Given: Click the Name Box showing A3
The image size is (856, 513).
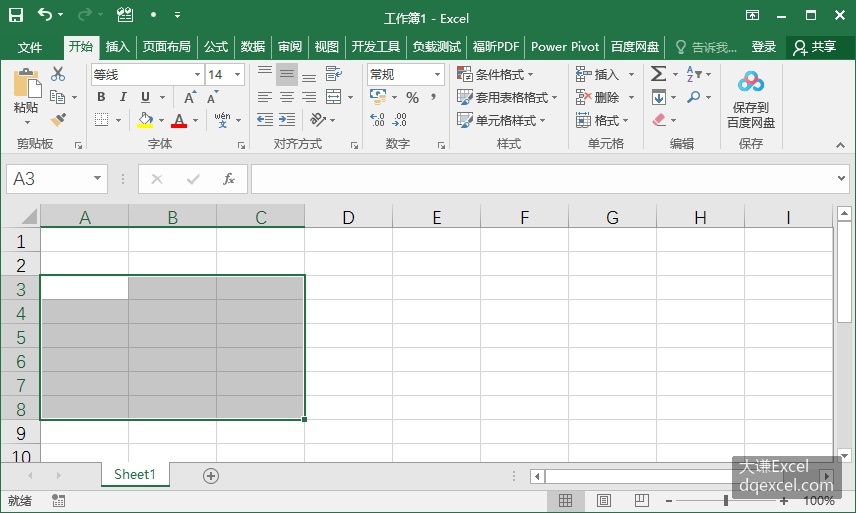Looking at the screenshot, I should 57,178.
